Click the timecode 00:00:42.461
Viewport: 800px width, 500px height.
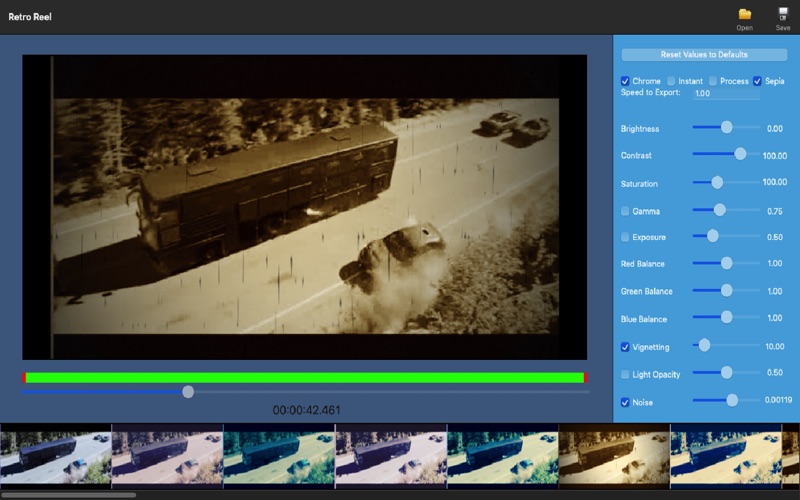tap(306, 410)
